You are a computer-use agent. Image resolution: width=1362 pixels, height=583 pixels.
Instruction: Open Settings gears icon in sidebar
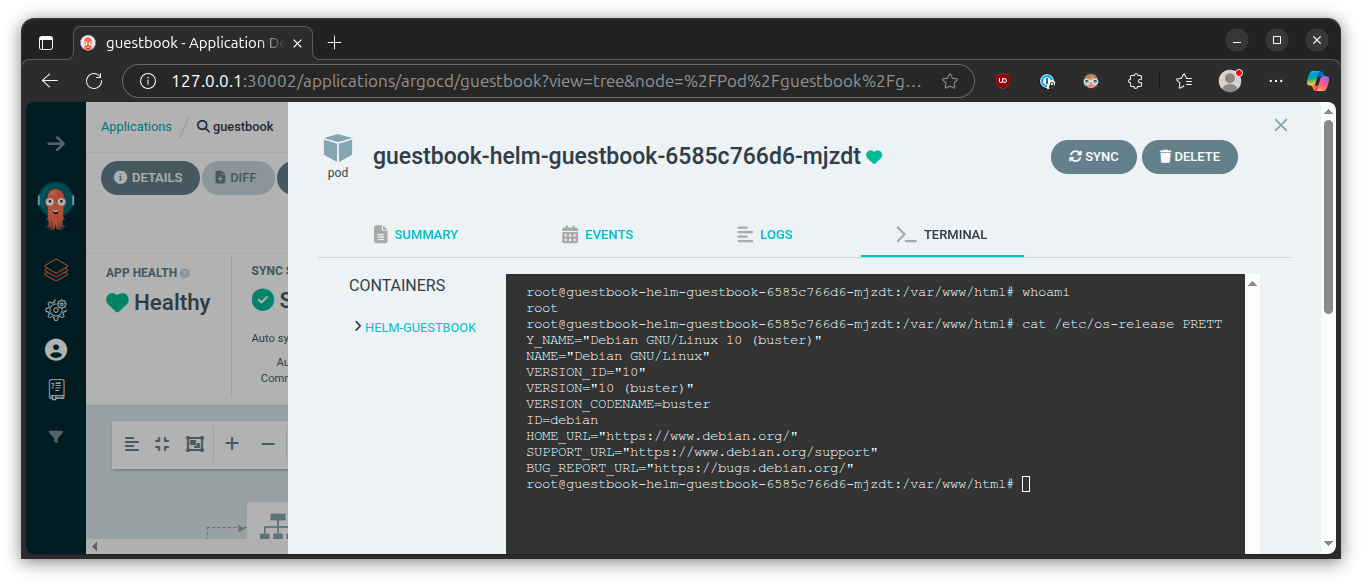pos(56,310)
